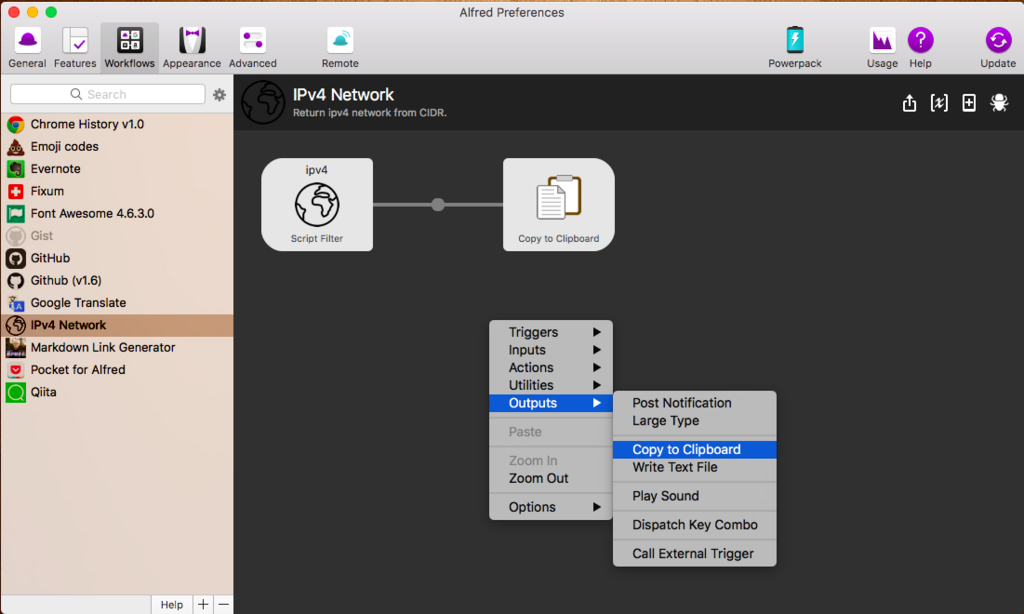Click the "Return ipv4 network from CIDR." description
Viewport: 1024px width, 614px height.
[370, 113]
